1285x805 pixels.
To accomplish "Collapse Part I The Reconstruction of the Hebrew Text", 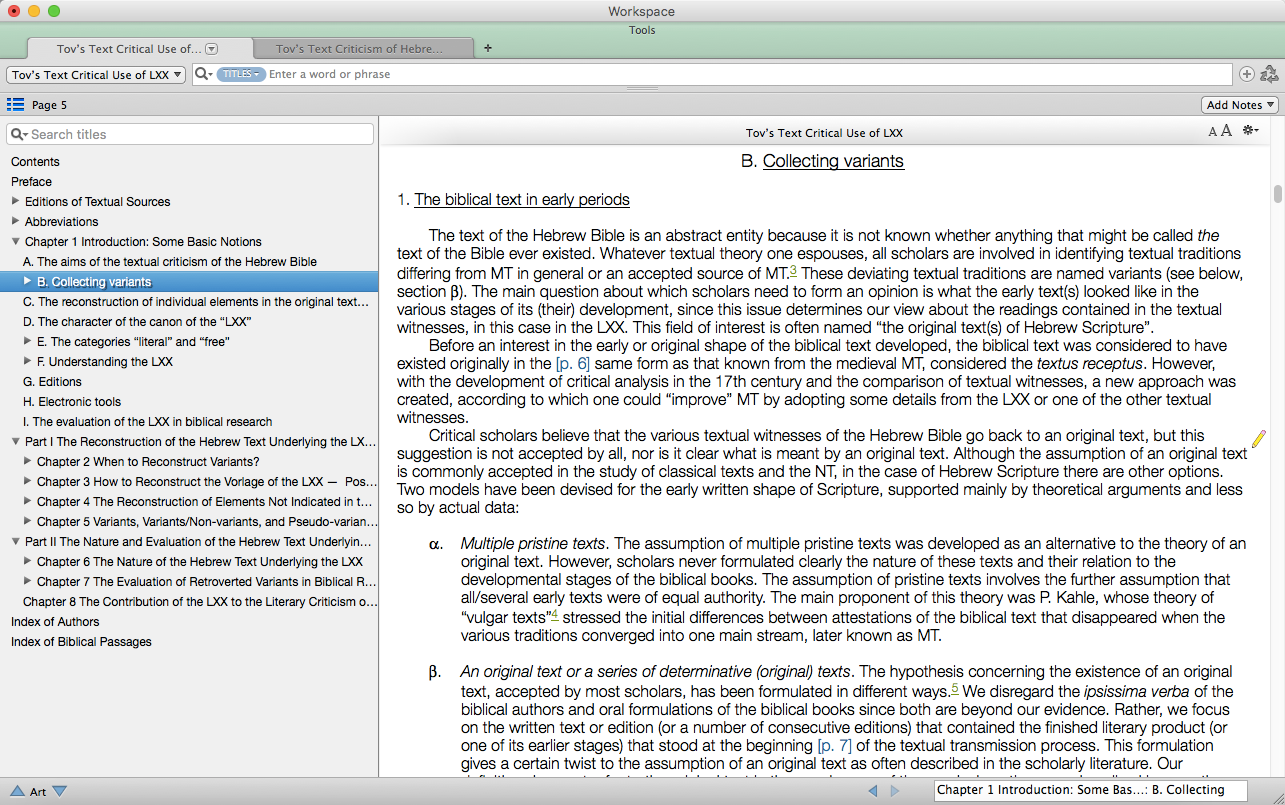I will [x=16, y=441].
